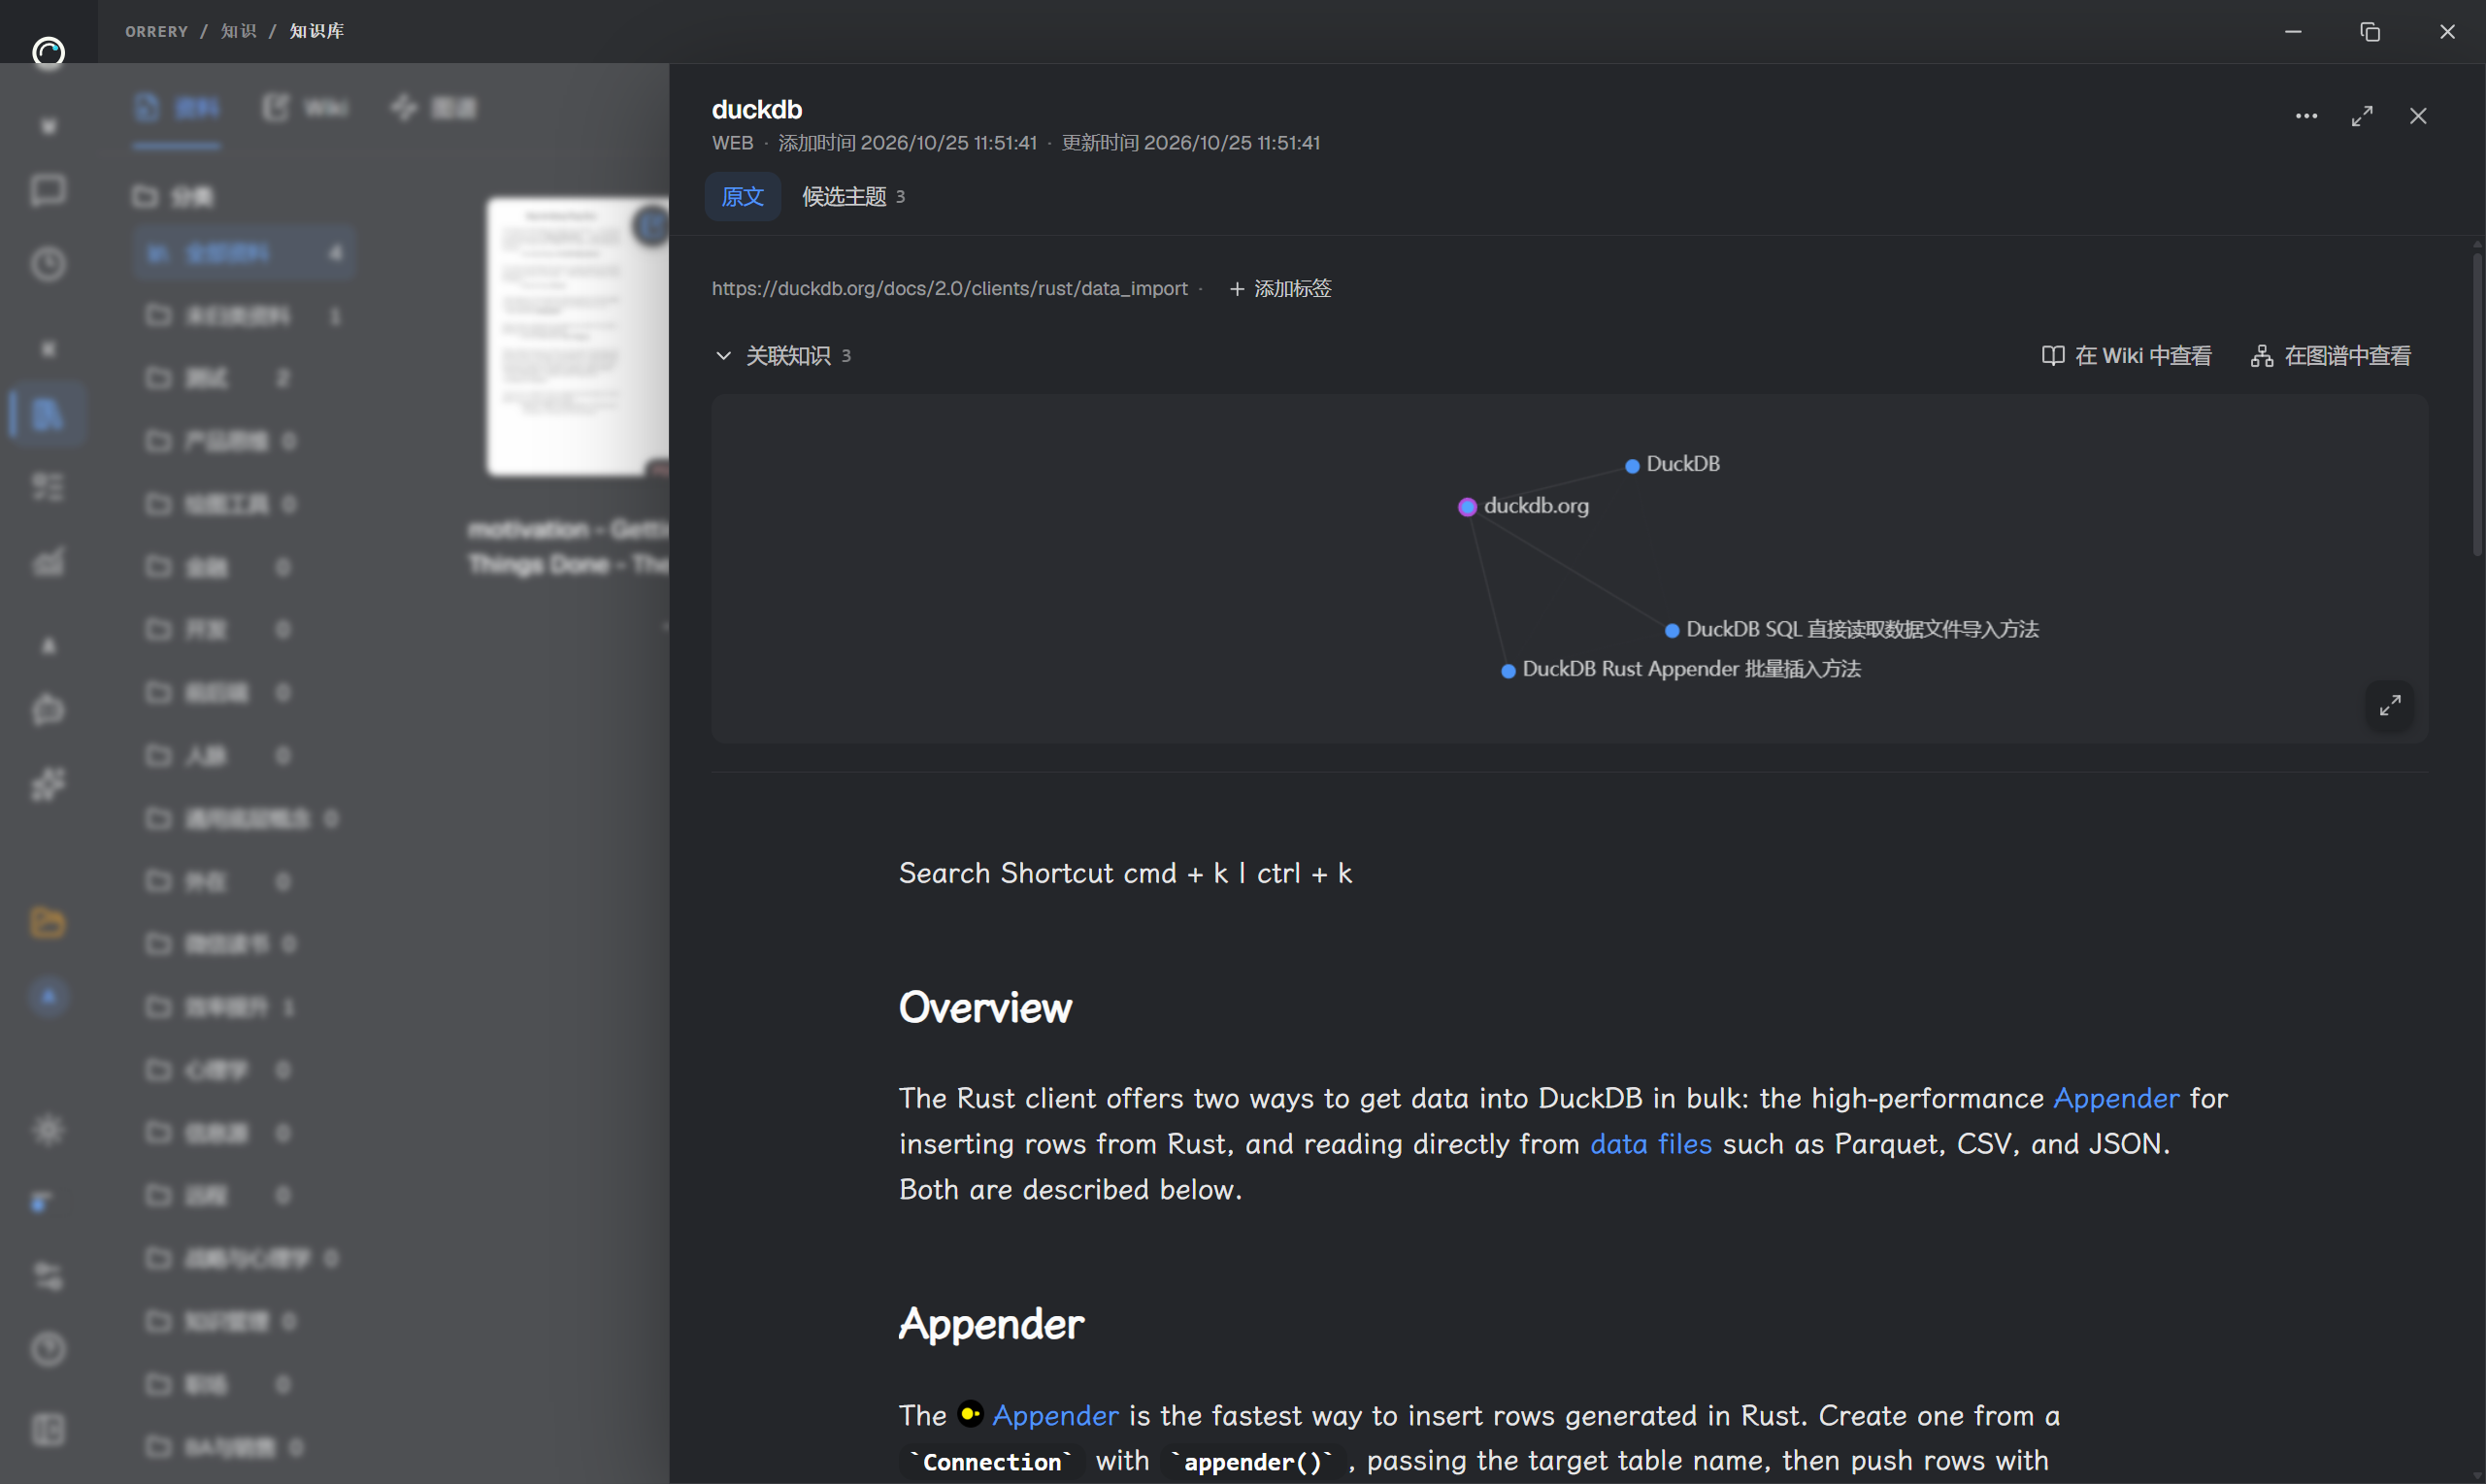The image size is (2486, 1484).
Task: Click the yellow favicon before Appender link
Action: [970, 1413]
